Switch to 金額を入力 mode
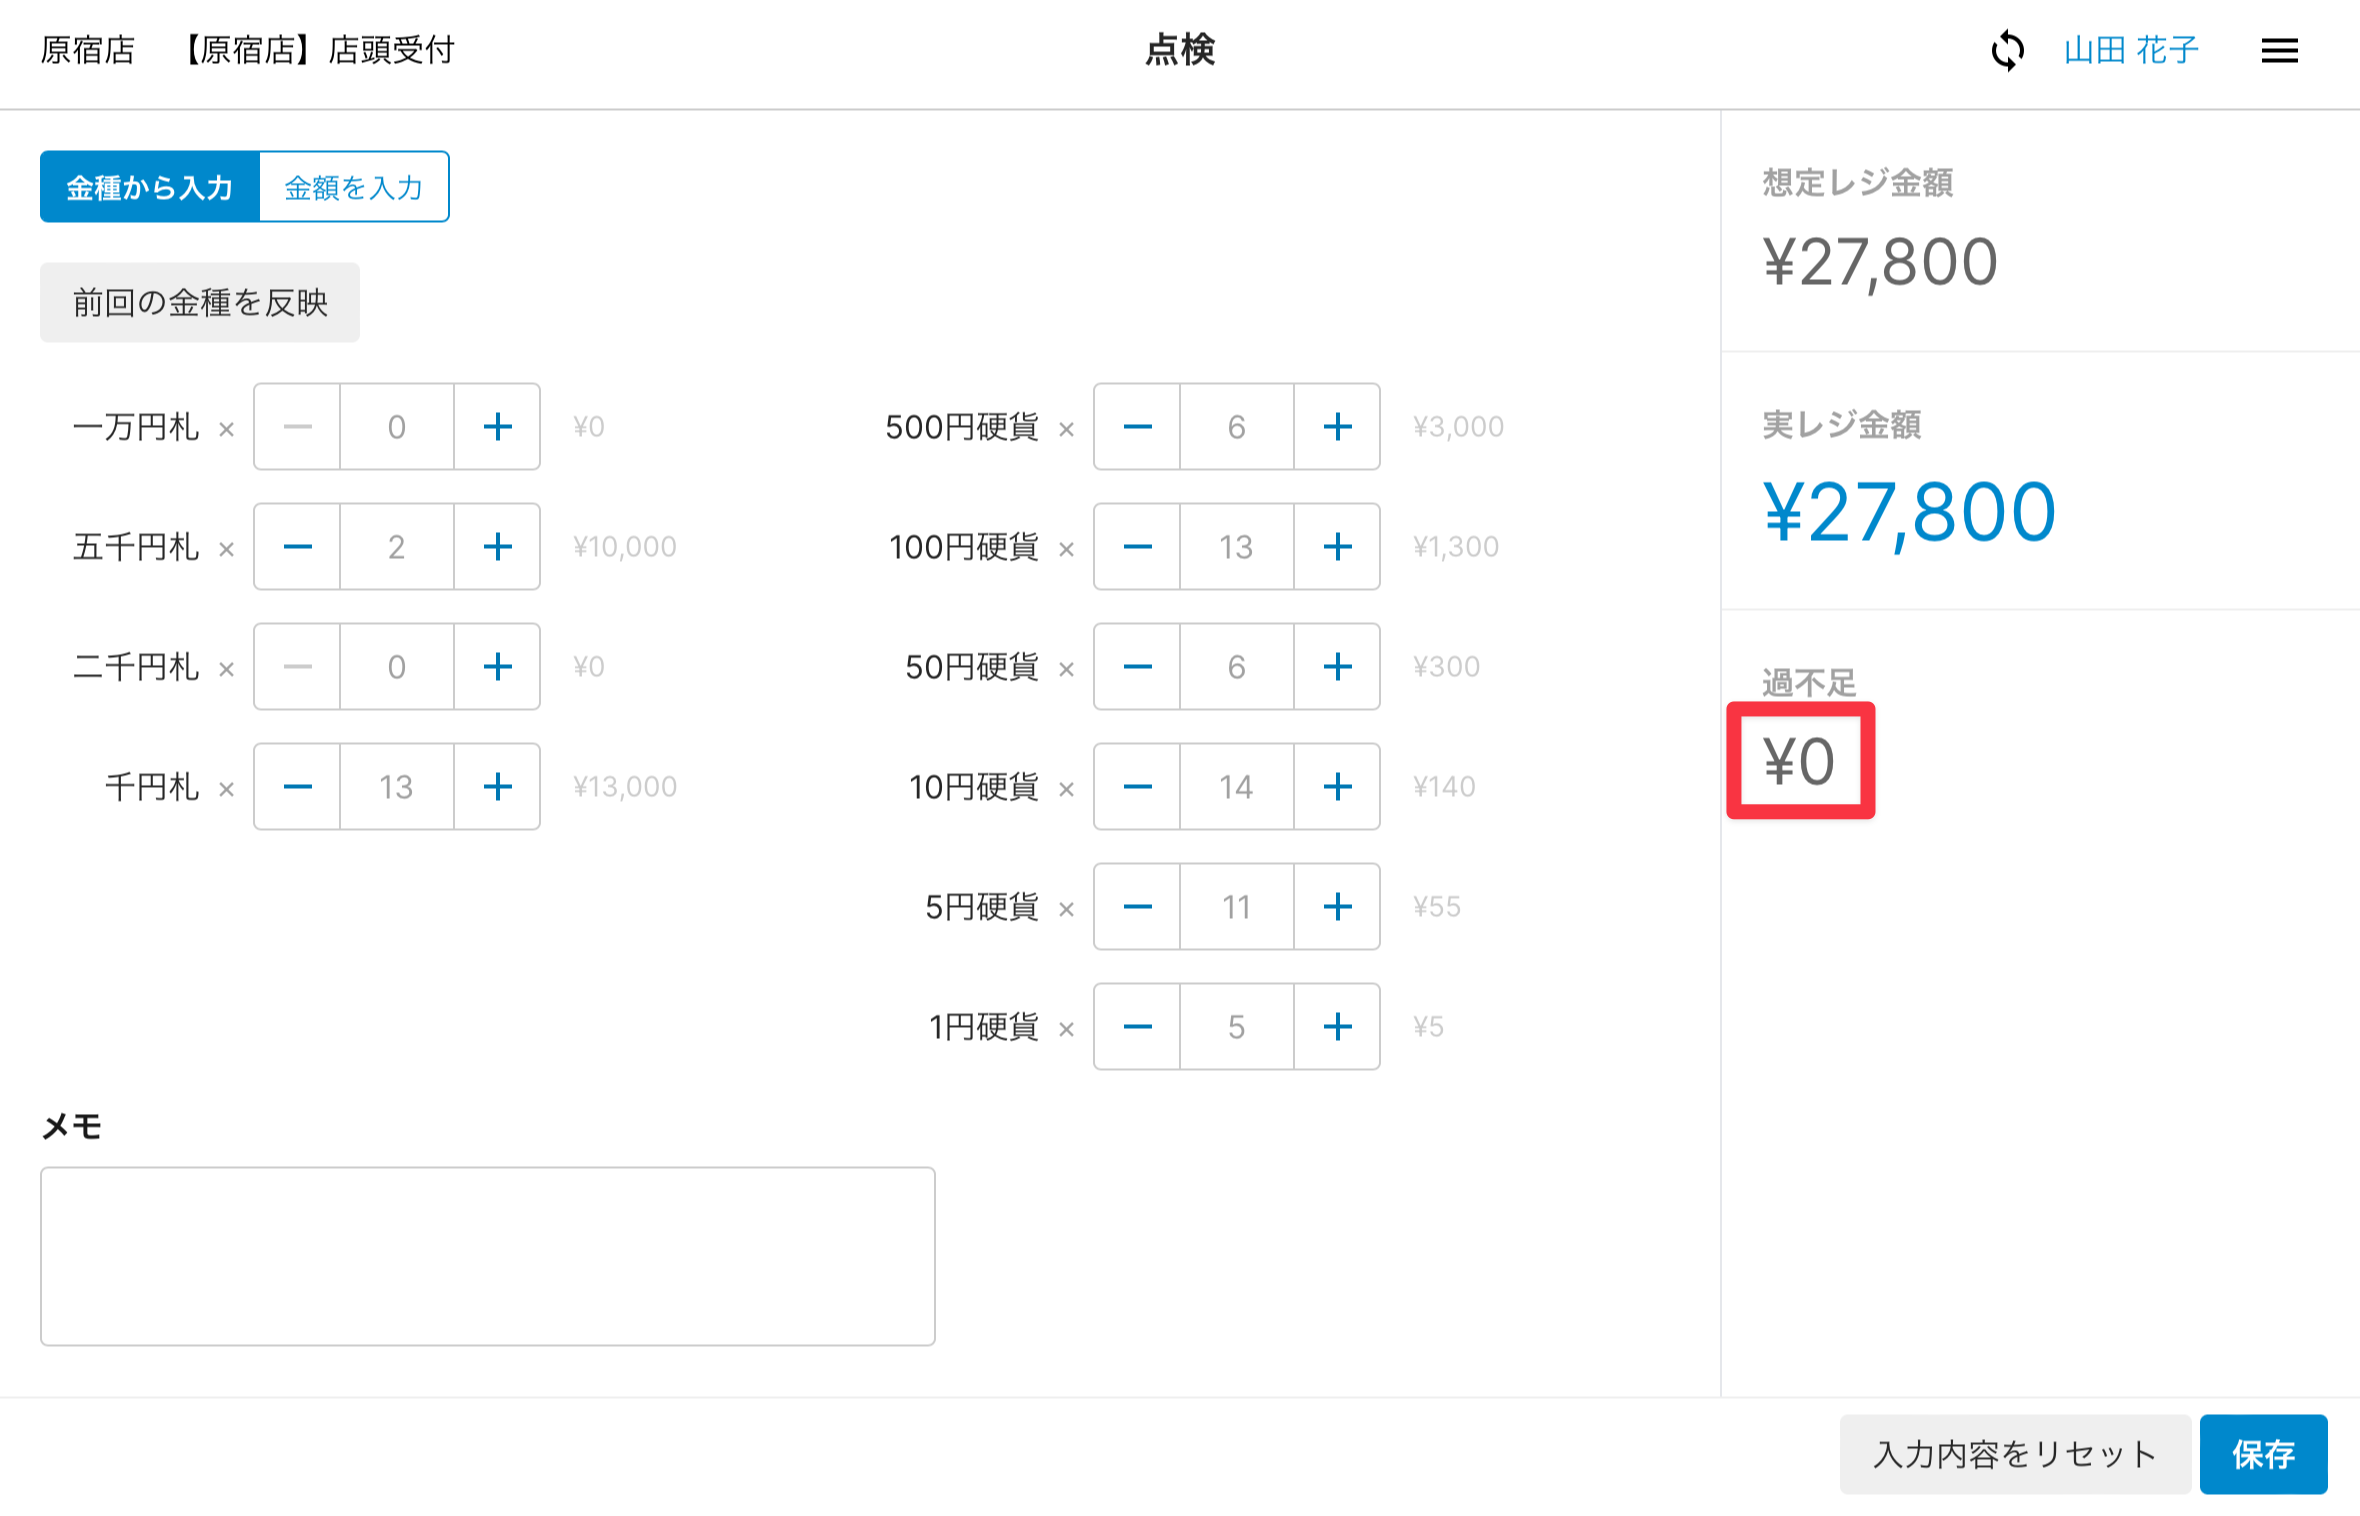Image resolution: width=2360 pixels, height=1516 pixels. tap(354, 187)
